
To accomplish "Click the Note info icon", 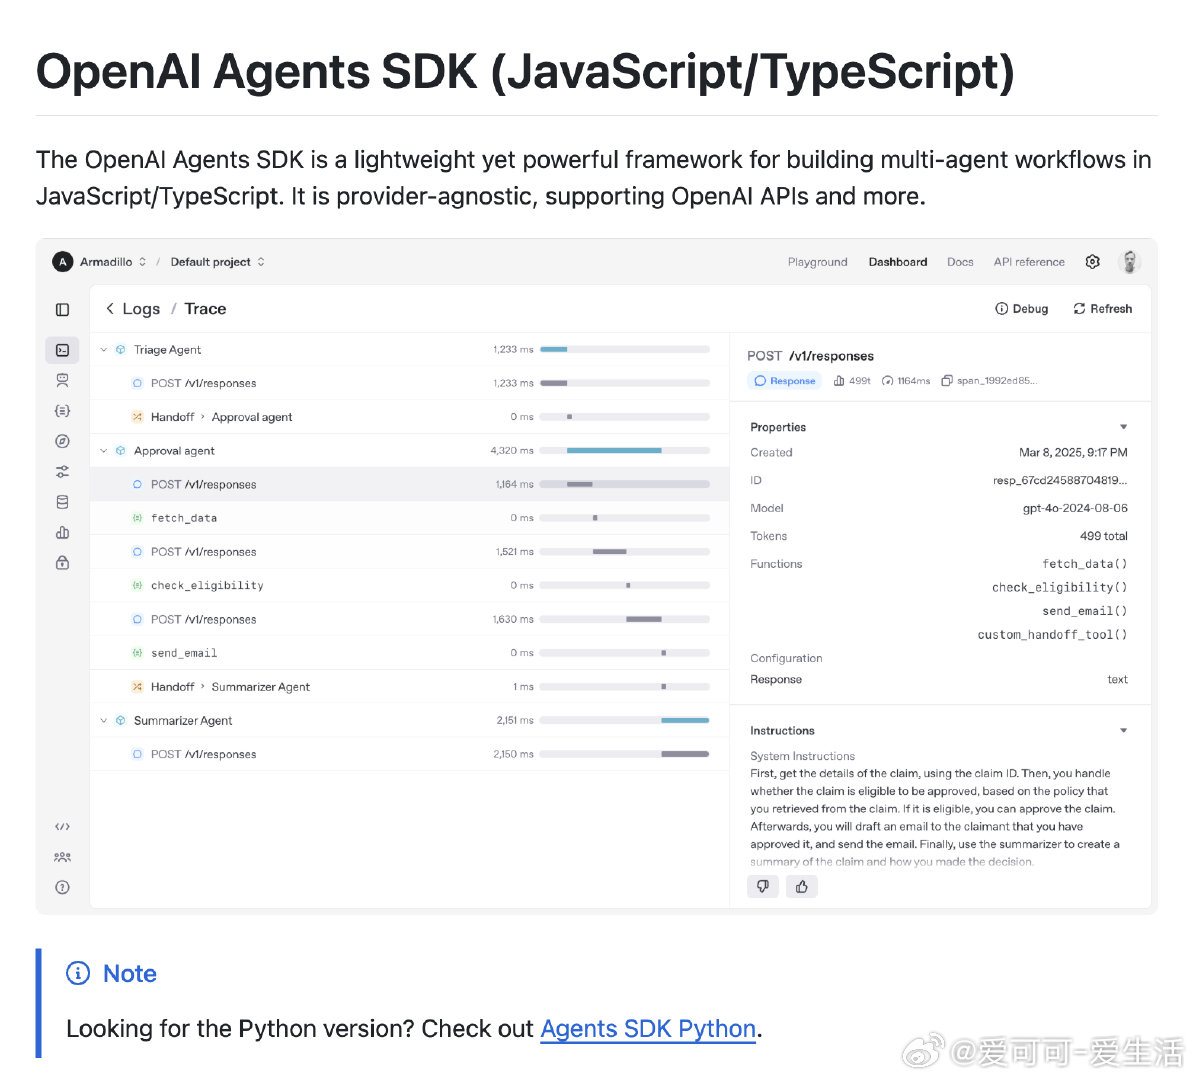I will (x=78, y=973).
